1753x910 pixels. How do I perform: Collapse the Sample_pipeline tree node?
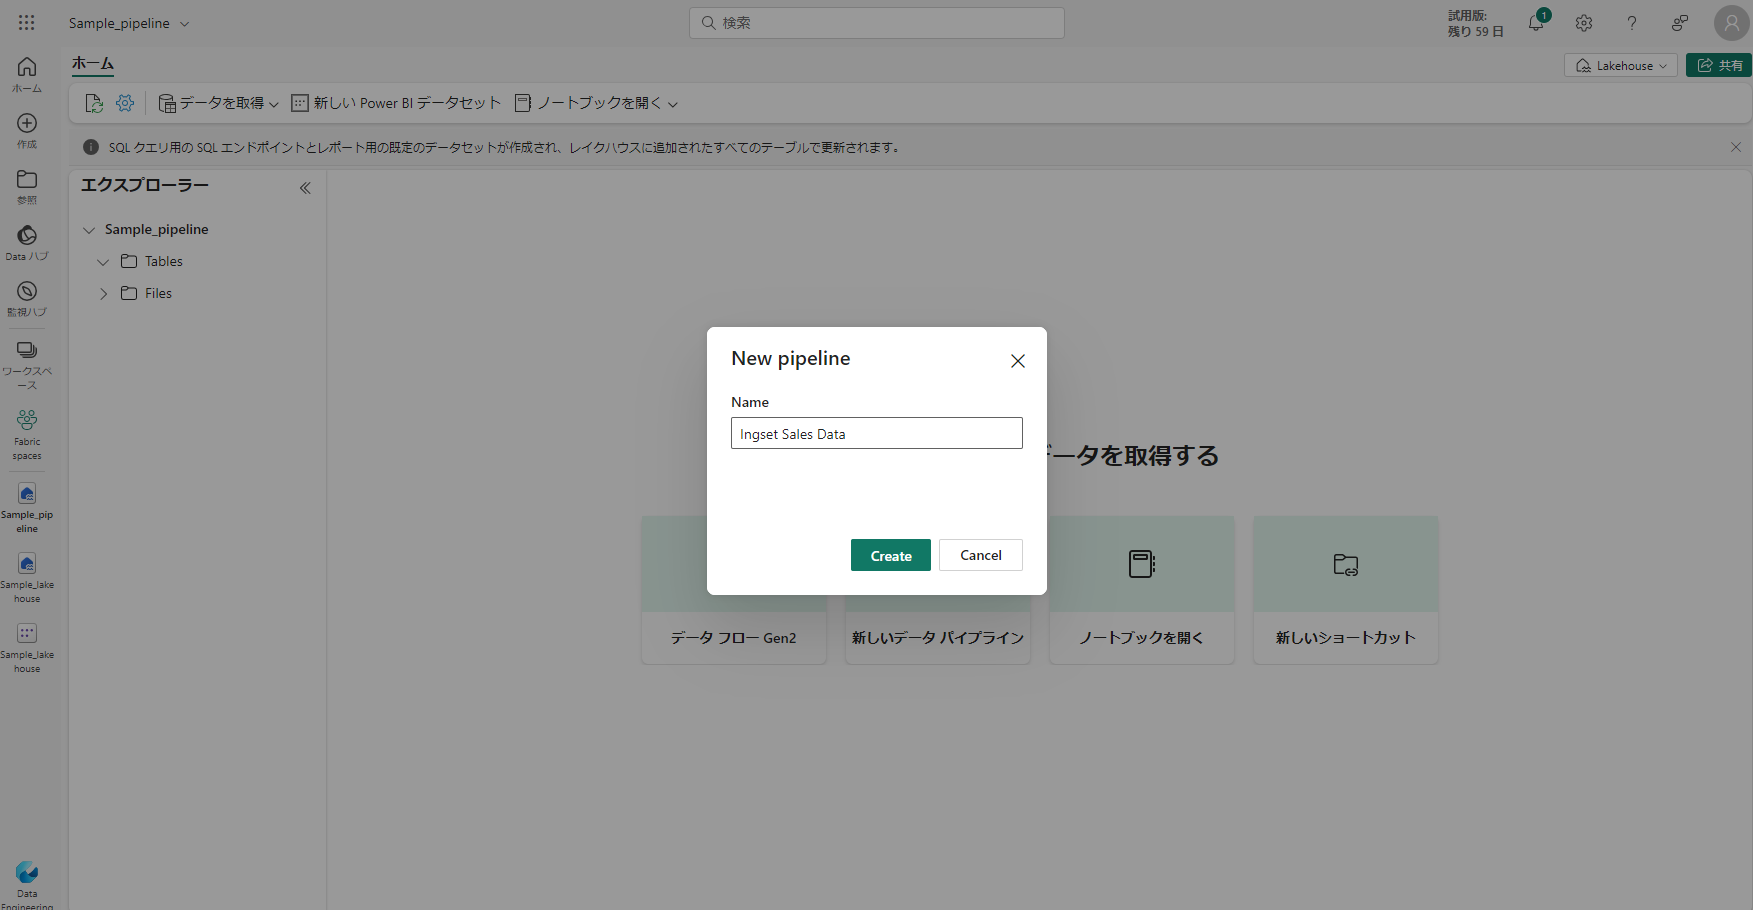[x=89, y=230]
